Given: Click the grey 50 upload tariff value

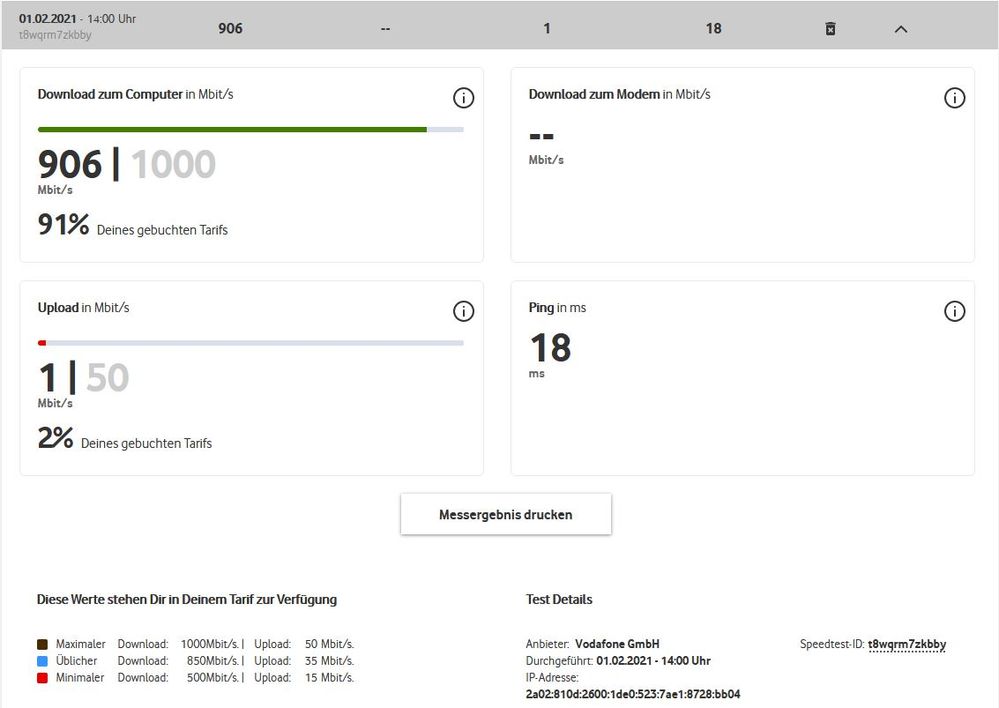Looking at the screenshot, I should point(108,377).
